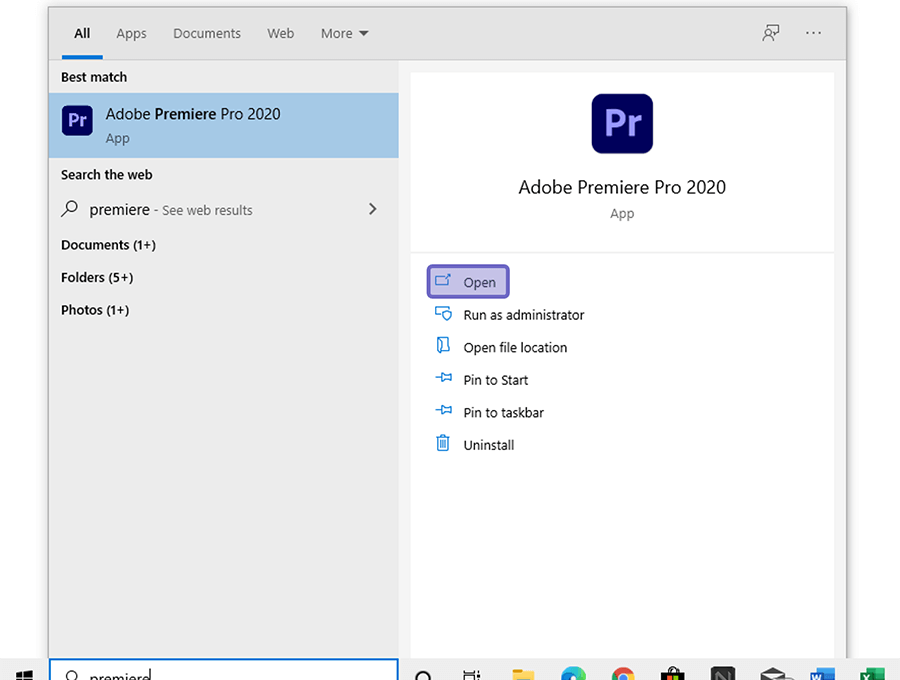
Task: Open Microsoft Store from the taskbar
Action: tap(673, 673)
